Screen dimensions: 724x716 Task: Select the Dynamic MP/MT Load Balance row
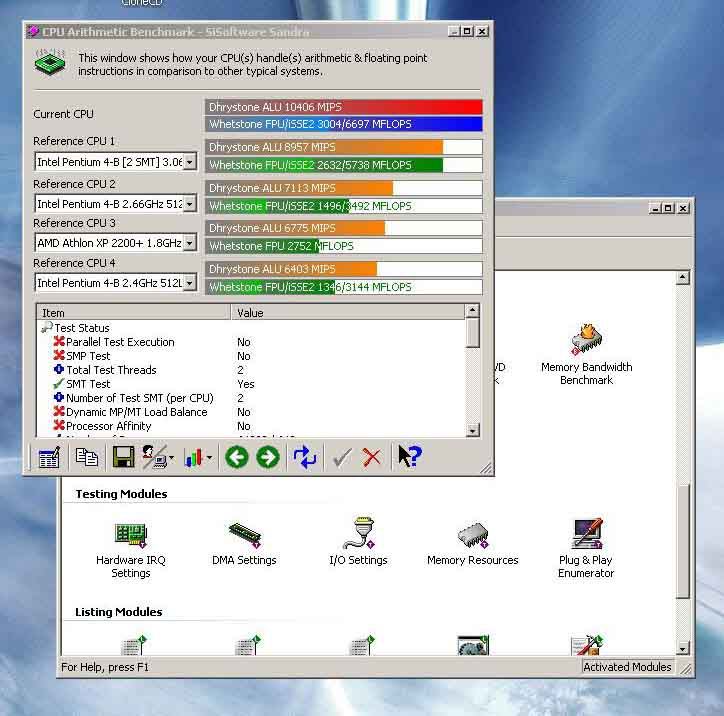coord(252,412)
